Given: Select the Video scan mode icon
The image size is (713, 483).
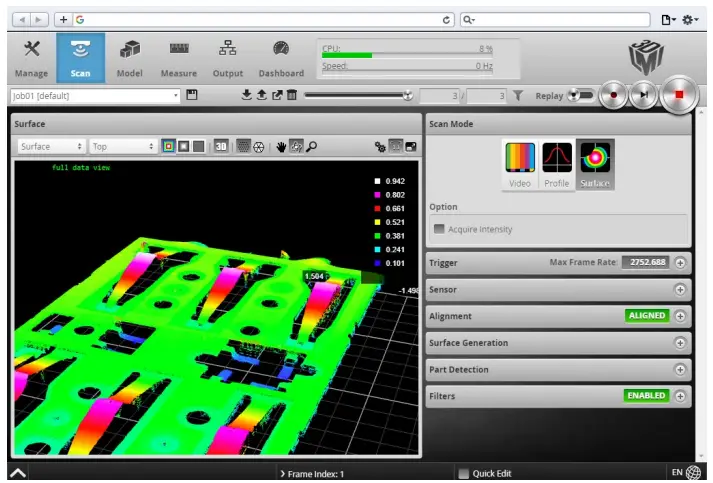Looking at the screenshot, I should point(520,163).
